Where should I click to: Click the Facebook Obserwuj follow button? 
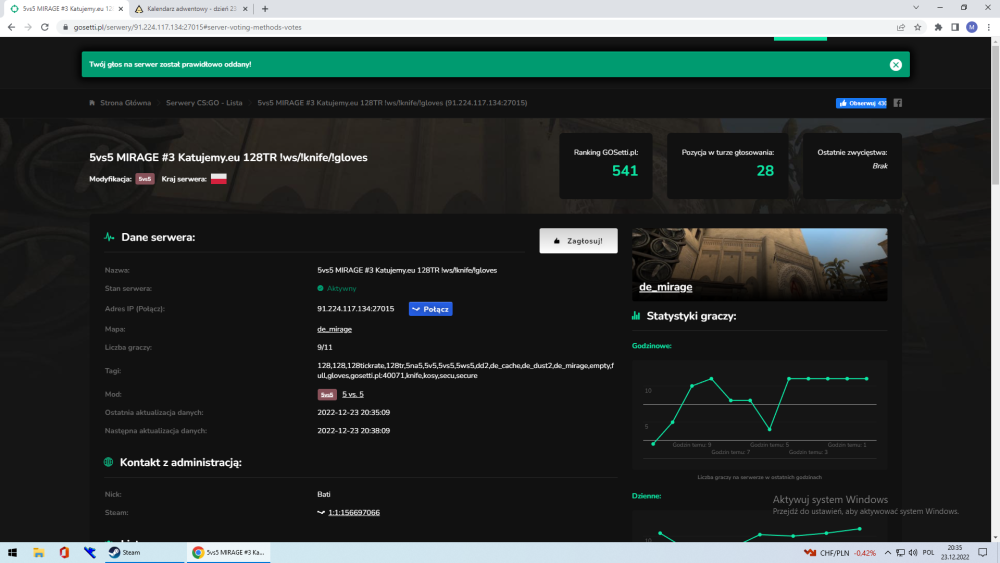click(x=861, y=103)
